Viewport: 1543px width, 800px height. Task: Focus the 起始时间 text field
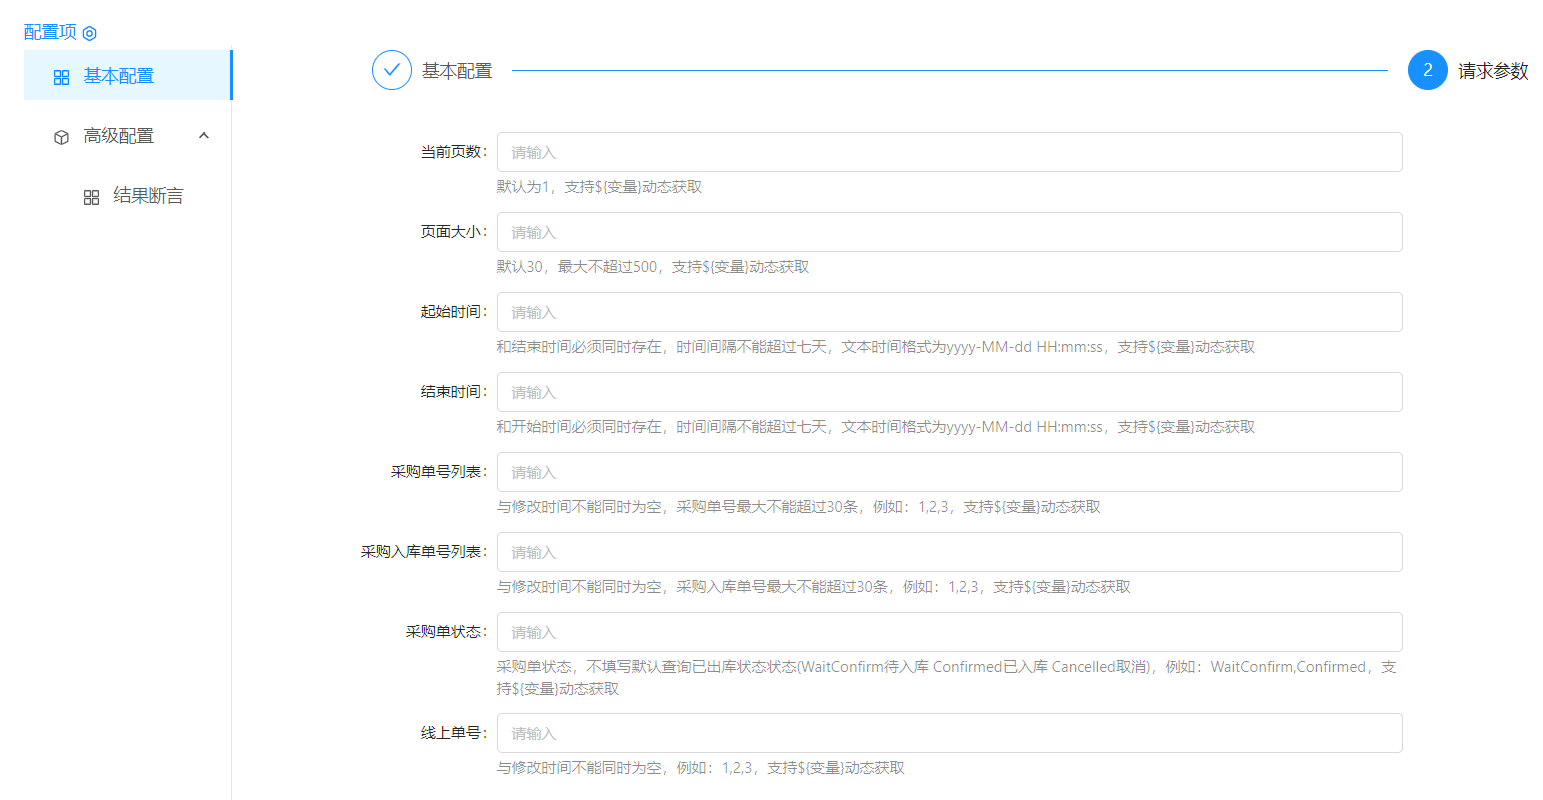point(949,312)
